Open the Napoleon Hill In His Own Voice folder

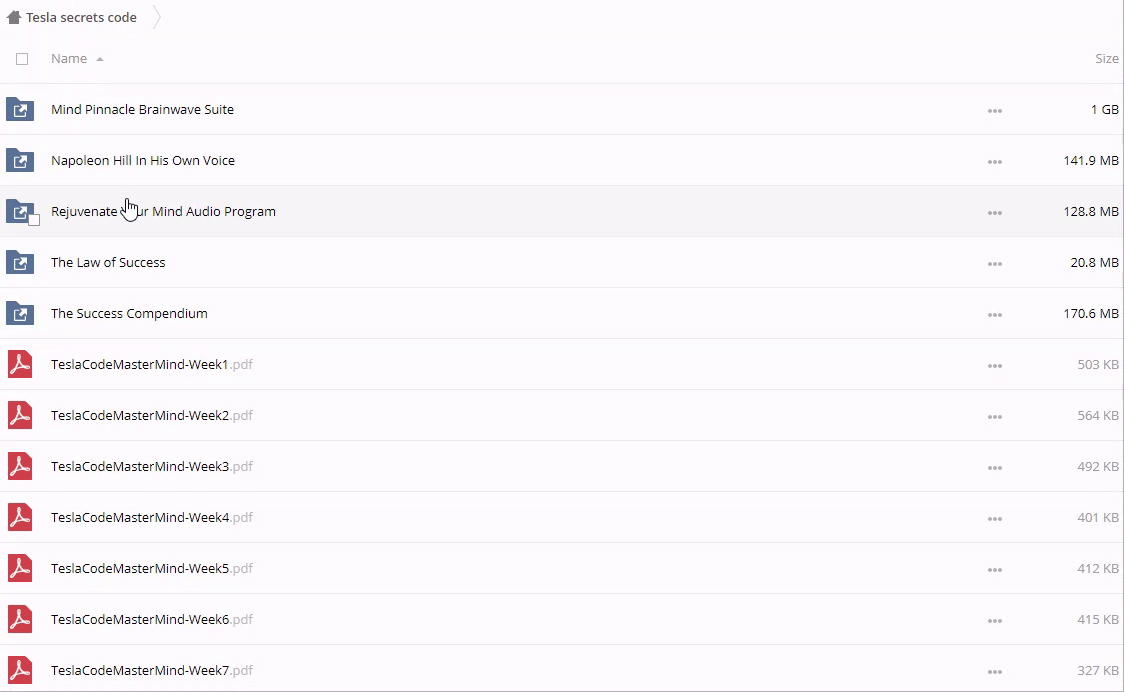coord(143,160)
